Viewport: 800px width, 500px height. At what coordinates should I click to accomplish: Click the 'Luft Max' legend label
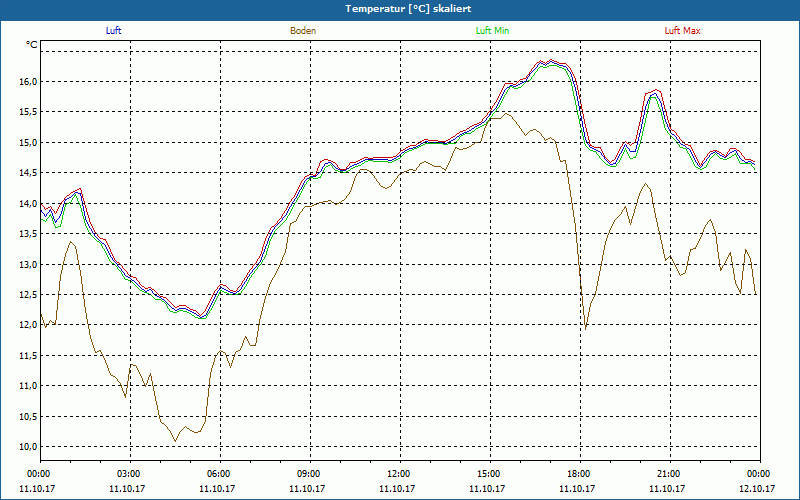pos(682,31)
